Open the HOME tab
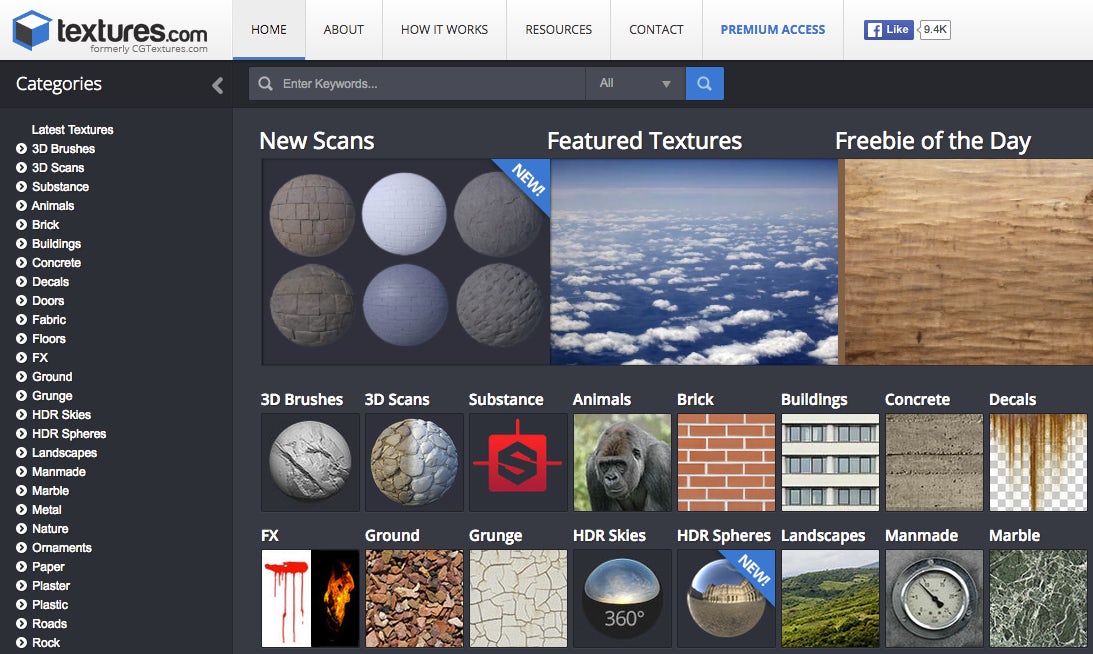The image size is (1093, 654). pos(268,29)
